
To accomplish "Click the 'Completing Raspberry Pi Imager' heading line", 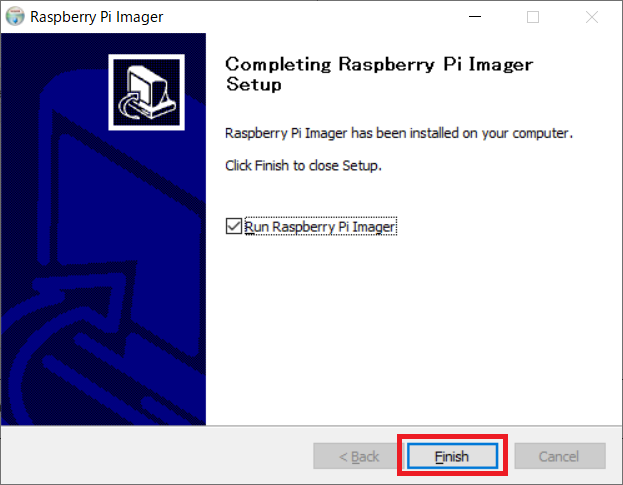I will 379,64.
